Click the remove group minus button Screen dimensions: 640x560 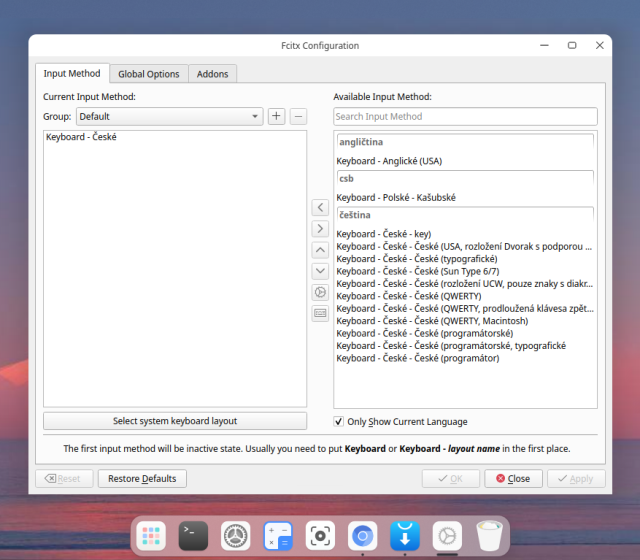coord(298,117)
